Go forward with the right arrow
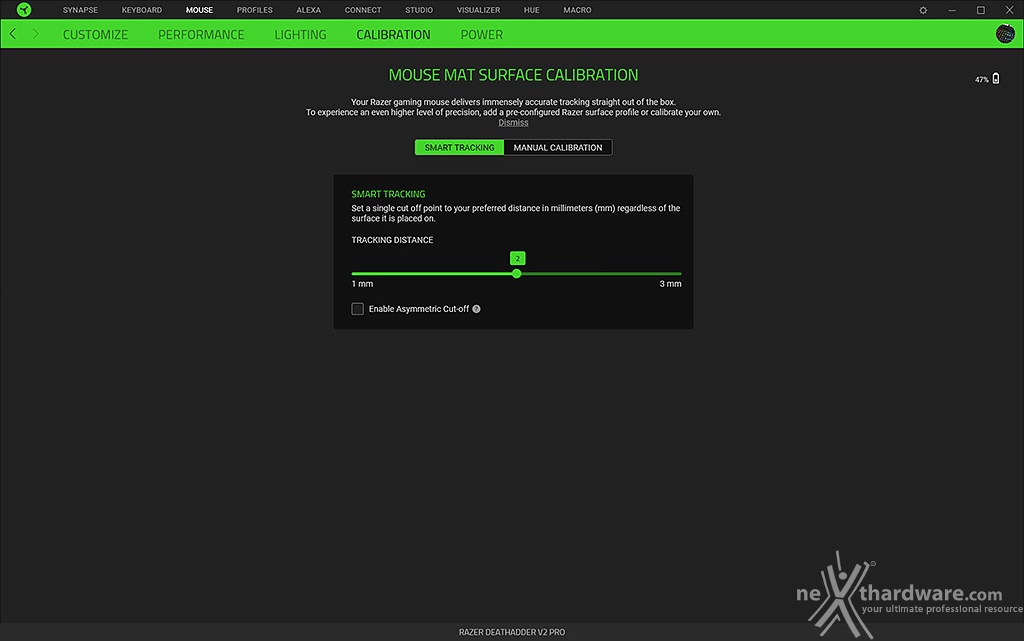The width and height of the screenshot is (1024, 641). point(35,34)
